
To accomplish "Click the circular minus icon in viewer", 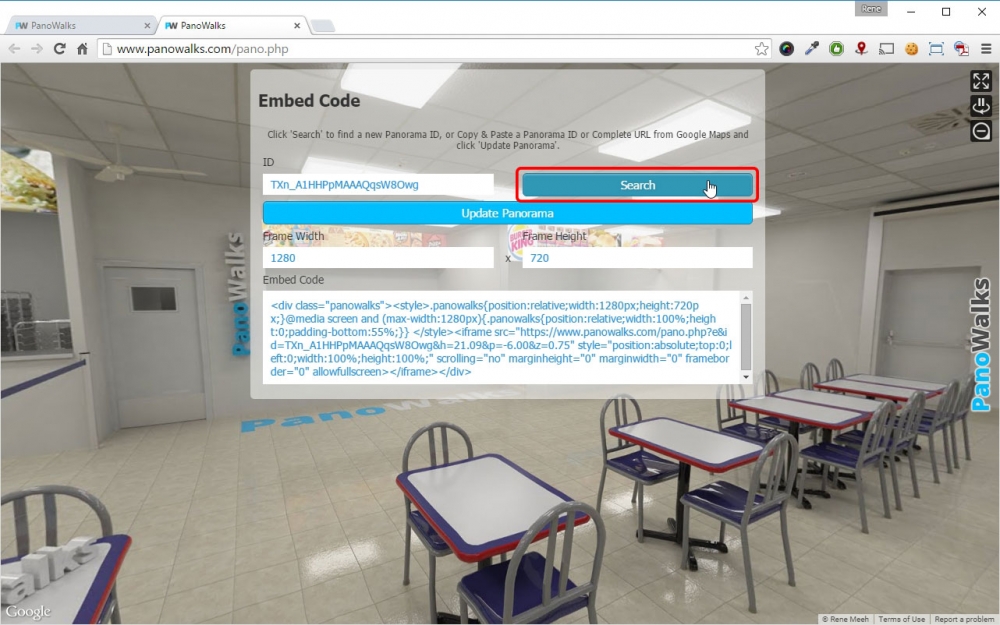I will point(981,130).
